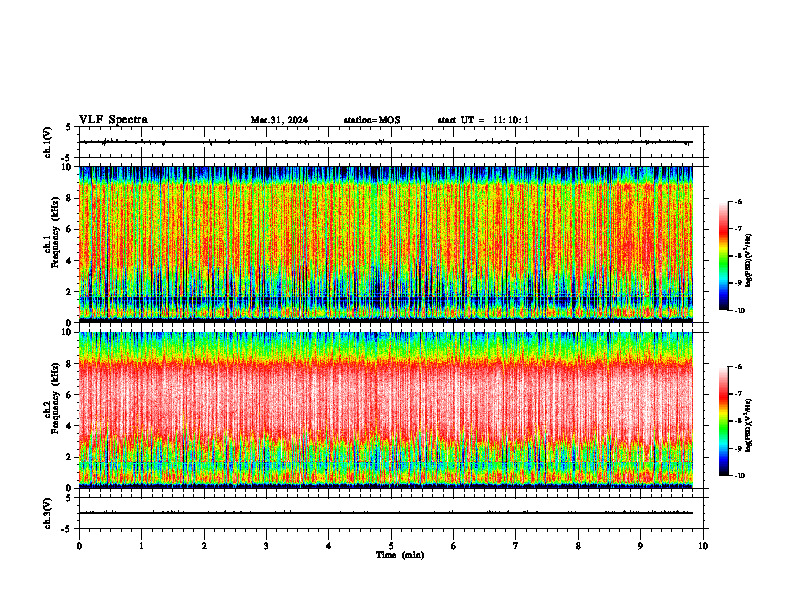
Task: Click the "6" kHz tick of ch.1 spectrogram
Action: coord(69,229)
